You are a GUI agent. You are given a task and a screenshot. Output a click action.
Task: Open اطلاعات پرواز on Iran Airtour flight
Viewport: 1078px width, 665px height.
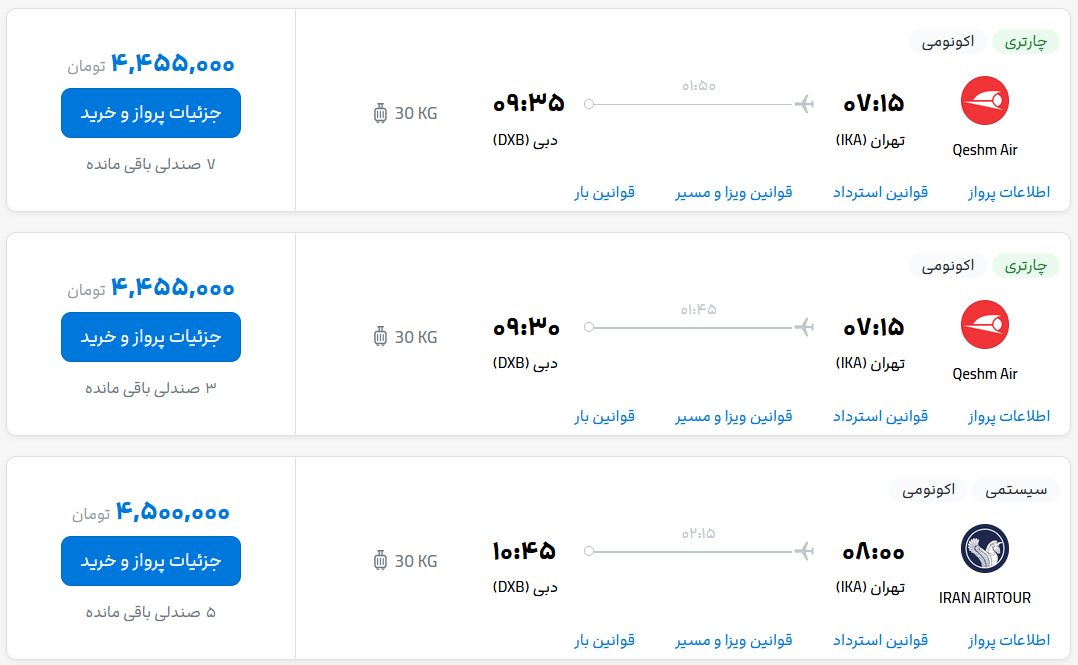(x=1009, y=640)
